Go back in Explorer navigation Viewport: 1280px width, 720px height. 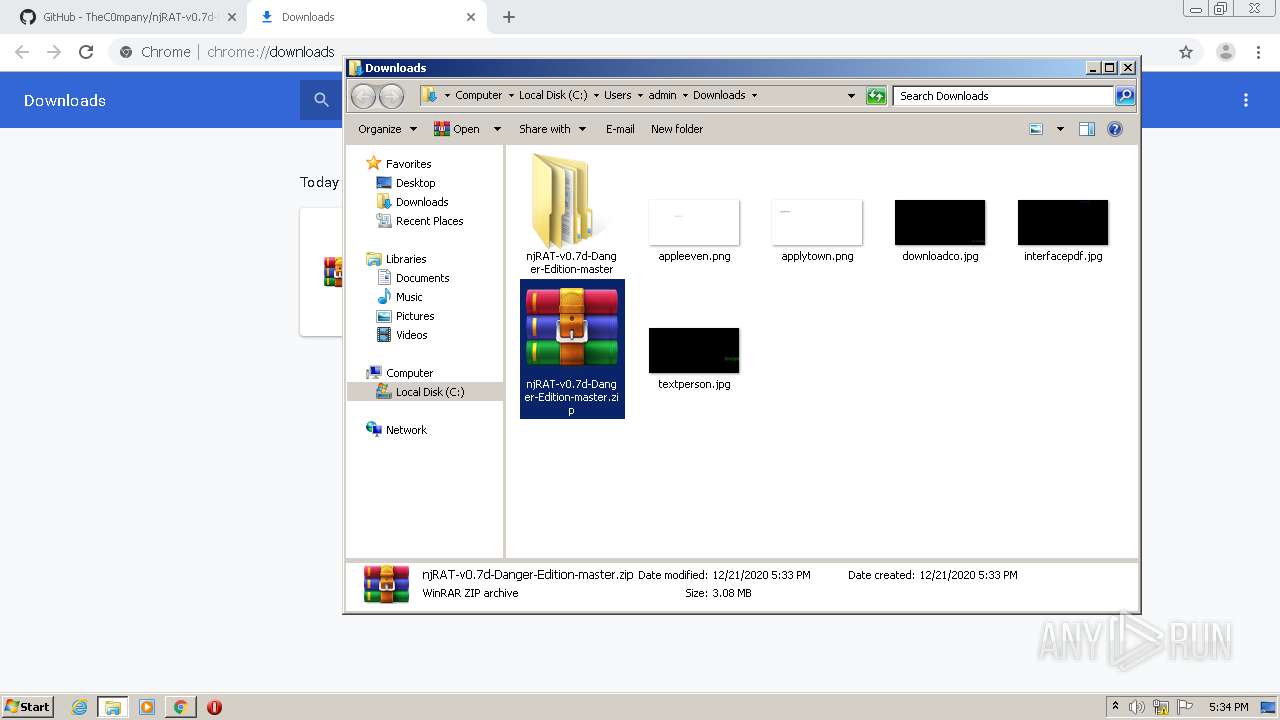click(363, 96)
